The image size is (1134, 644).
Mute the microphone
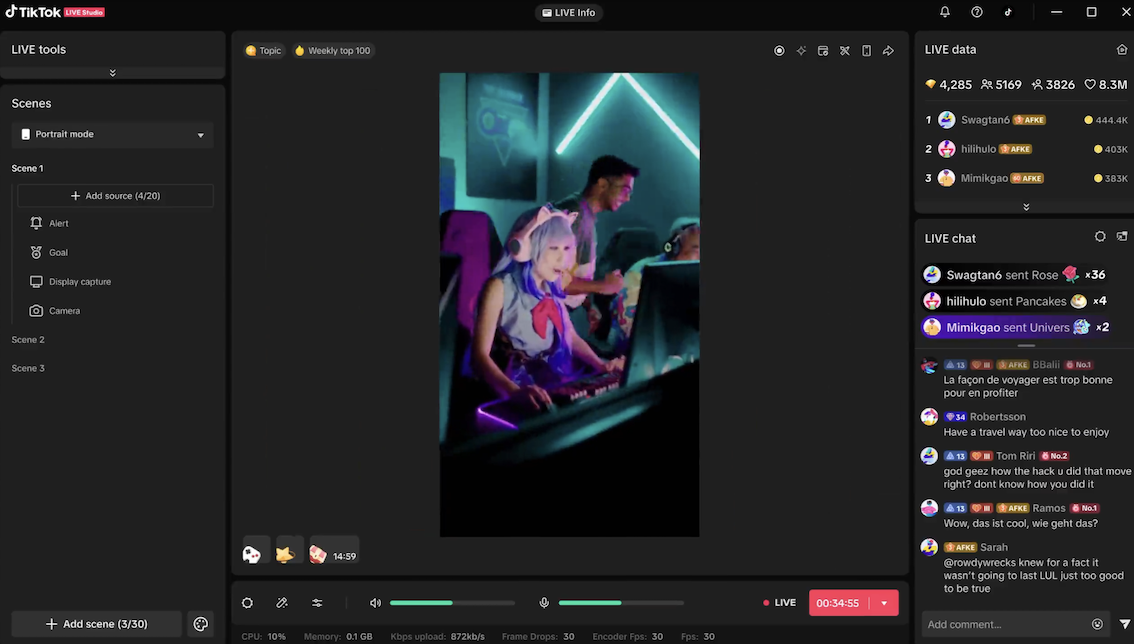point(544,603)
